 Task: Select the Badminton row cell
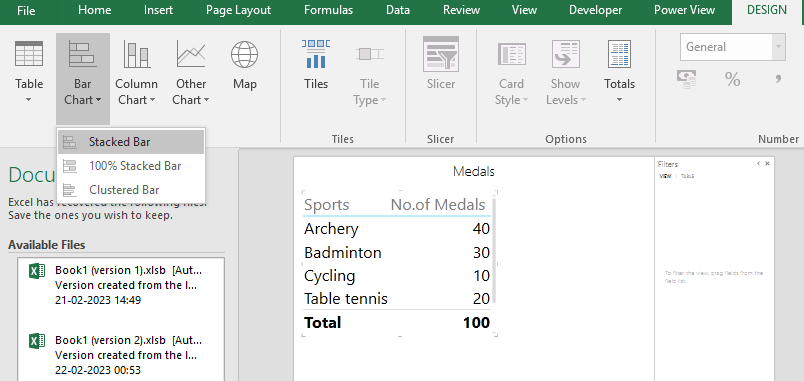point(343,252)
